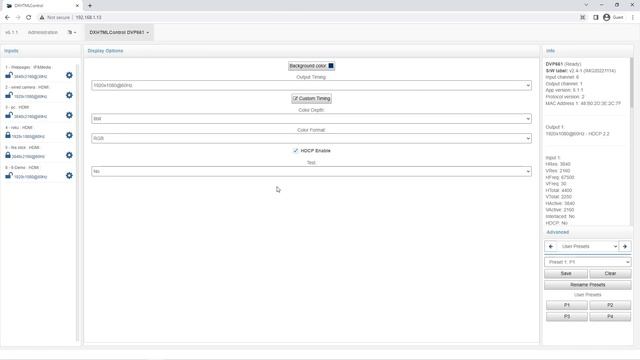
Task: Toggle the locked padlock on input 5 fire stick
Action: [8, 155]
